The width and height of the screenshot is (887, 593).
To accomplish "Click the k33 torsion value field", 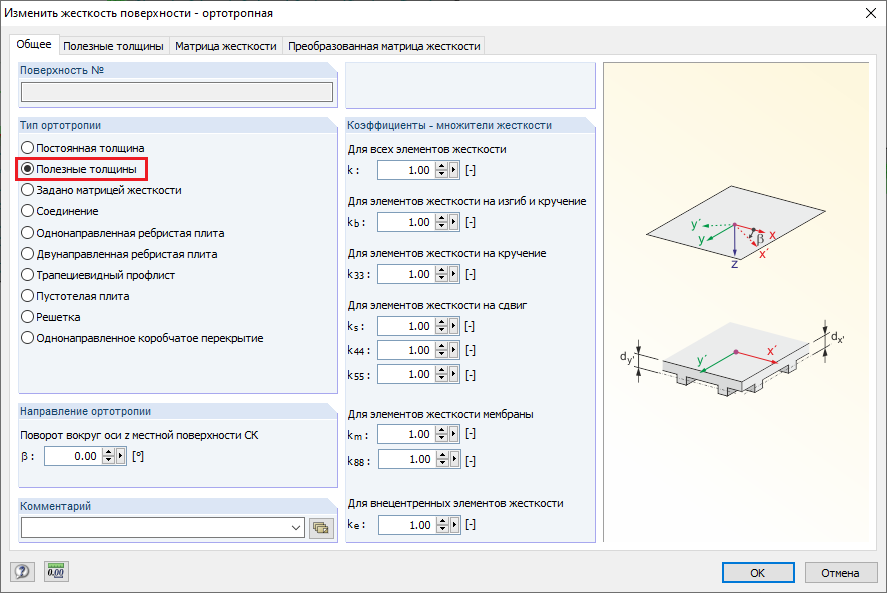I will [x=406, y=274].
